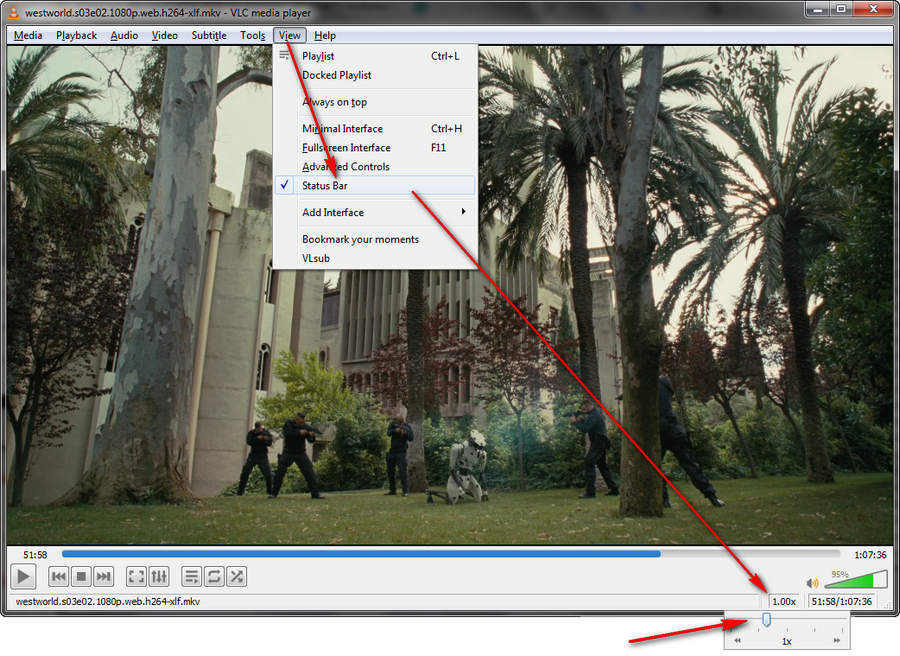Open the Media menu
900x656 pixels.
28,36
